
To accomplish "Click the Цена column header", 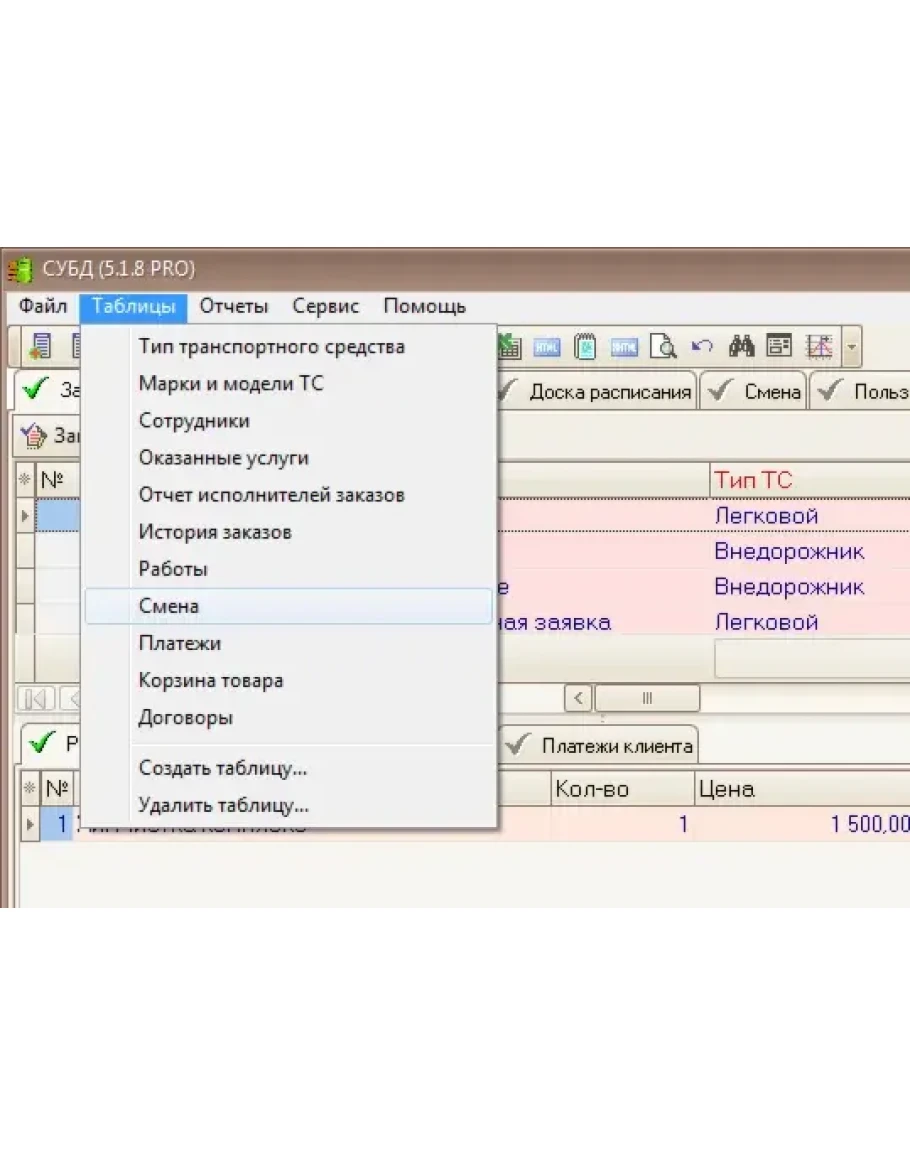I will (726, 789).
